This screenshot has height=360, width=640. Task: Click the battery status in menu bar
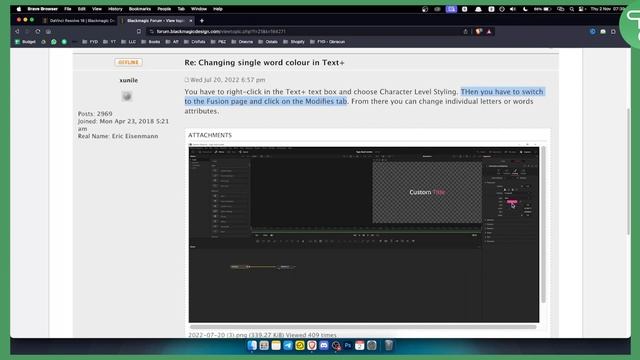coord(542,9)
